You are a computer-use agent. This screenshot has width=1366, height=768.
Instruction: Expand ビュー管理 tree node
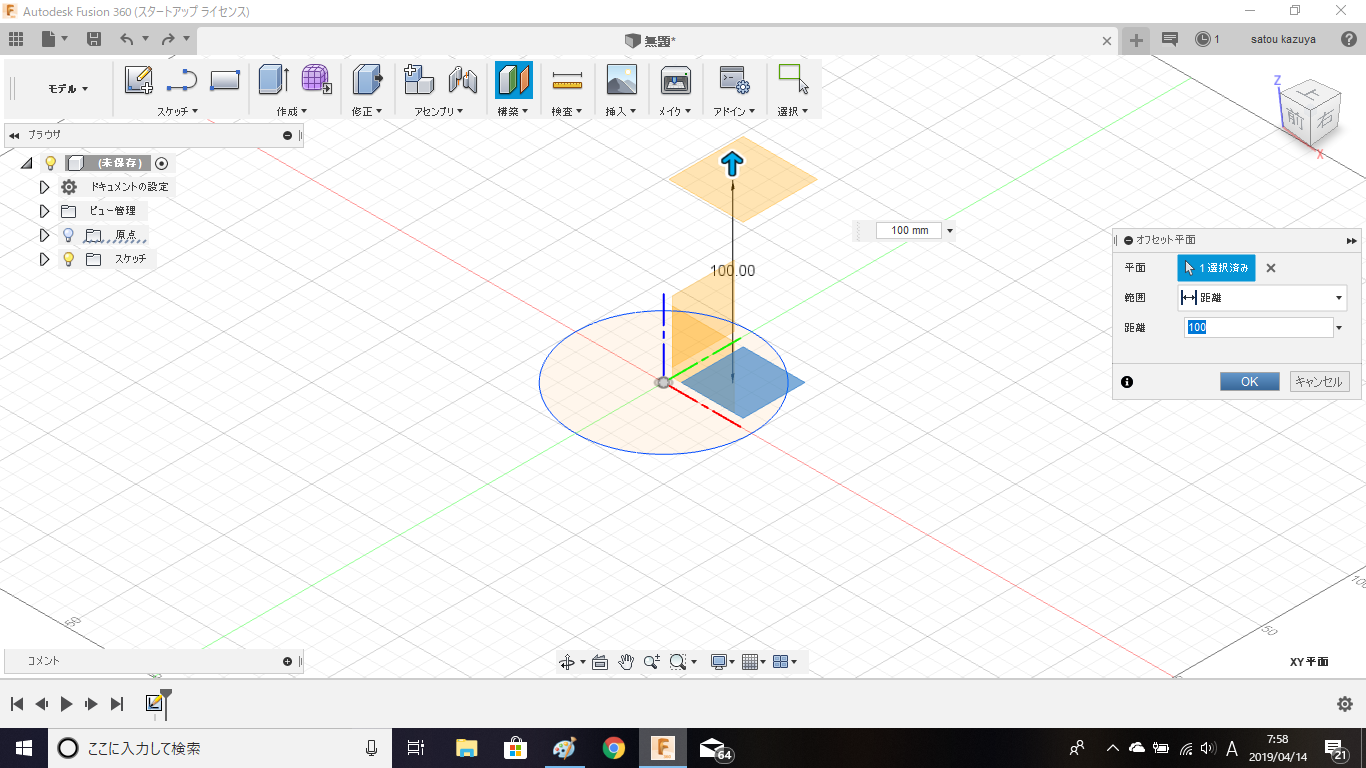44,211
